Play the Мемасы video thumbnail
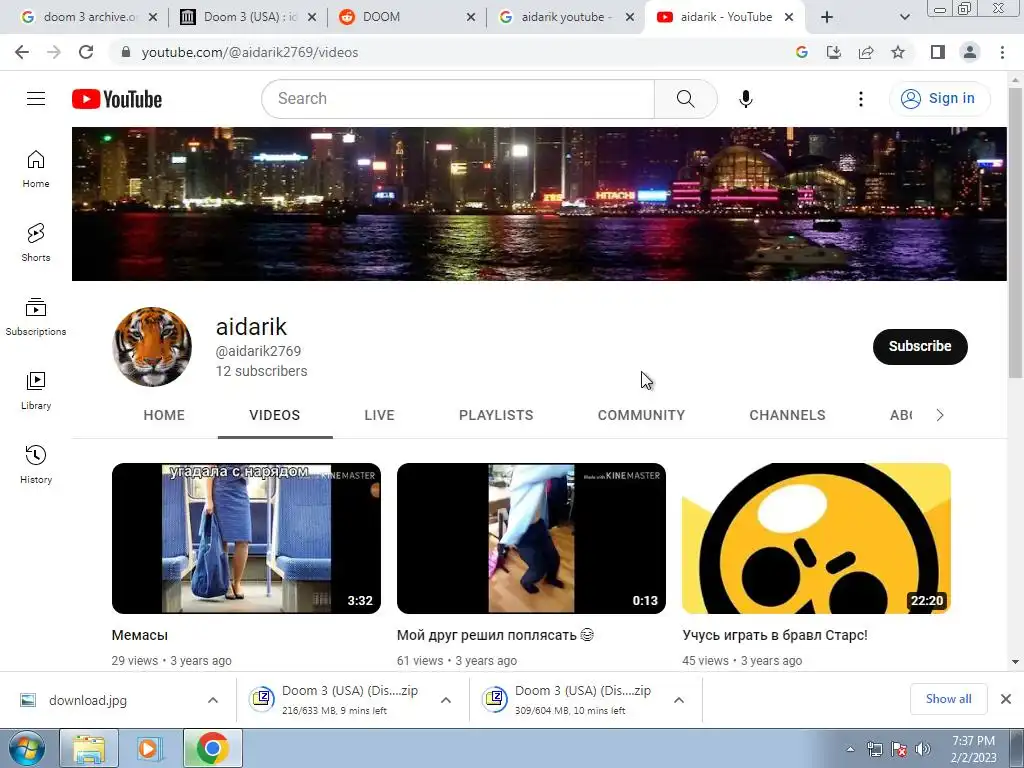The image size is (1024, 768). [246, 539]
